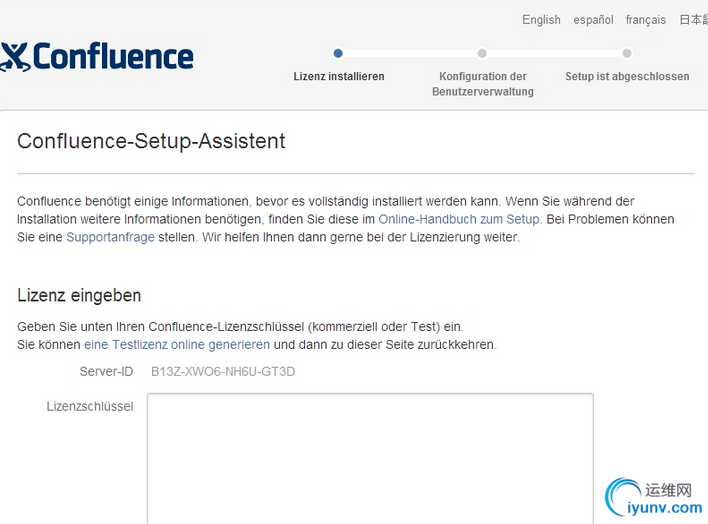The width and height of the screenshot is (708, 524).
Task: Open the 'Online-Handbuch zum Setup' link
Action: [x=459, y=219]
